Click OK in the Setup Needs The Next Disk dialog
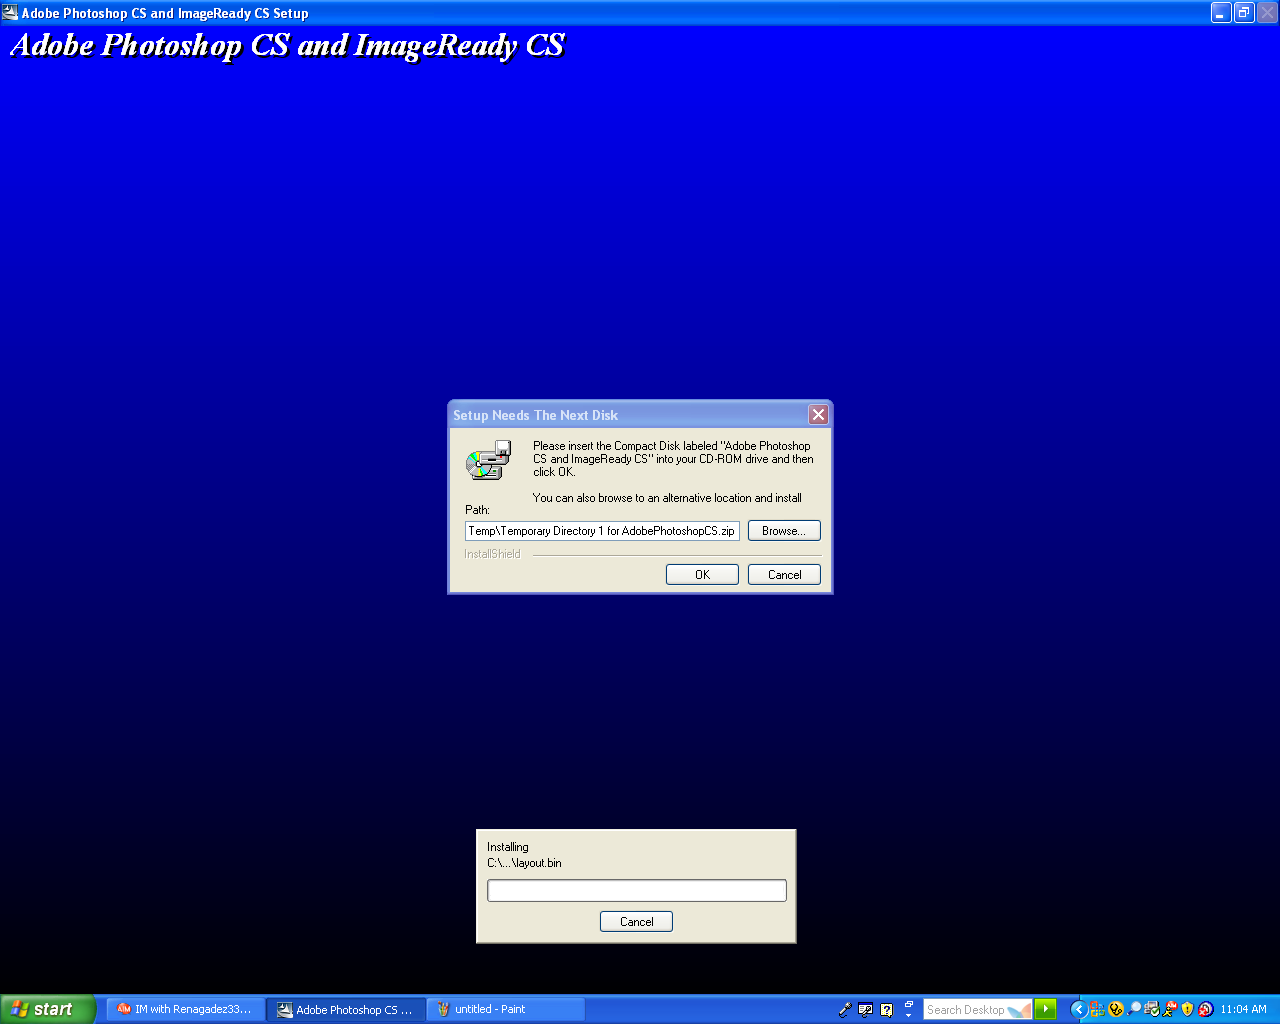Screen dimensions: 1280x1024 pyautogui.click(x=702, y=574)
